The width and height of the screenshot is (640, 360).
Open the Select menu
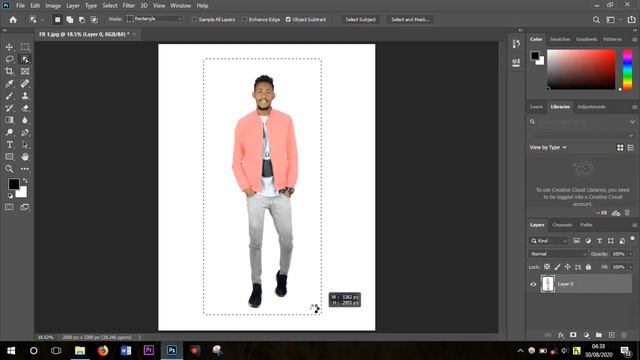point(110,6)
